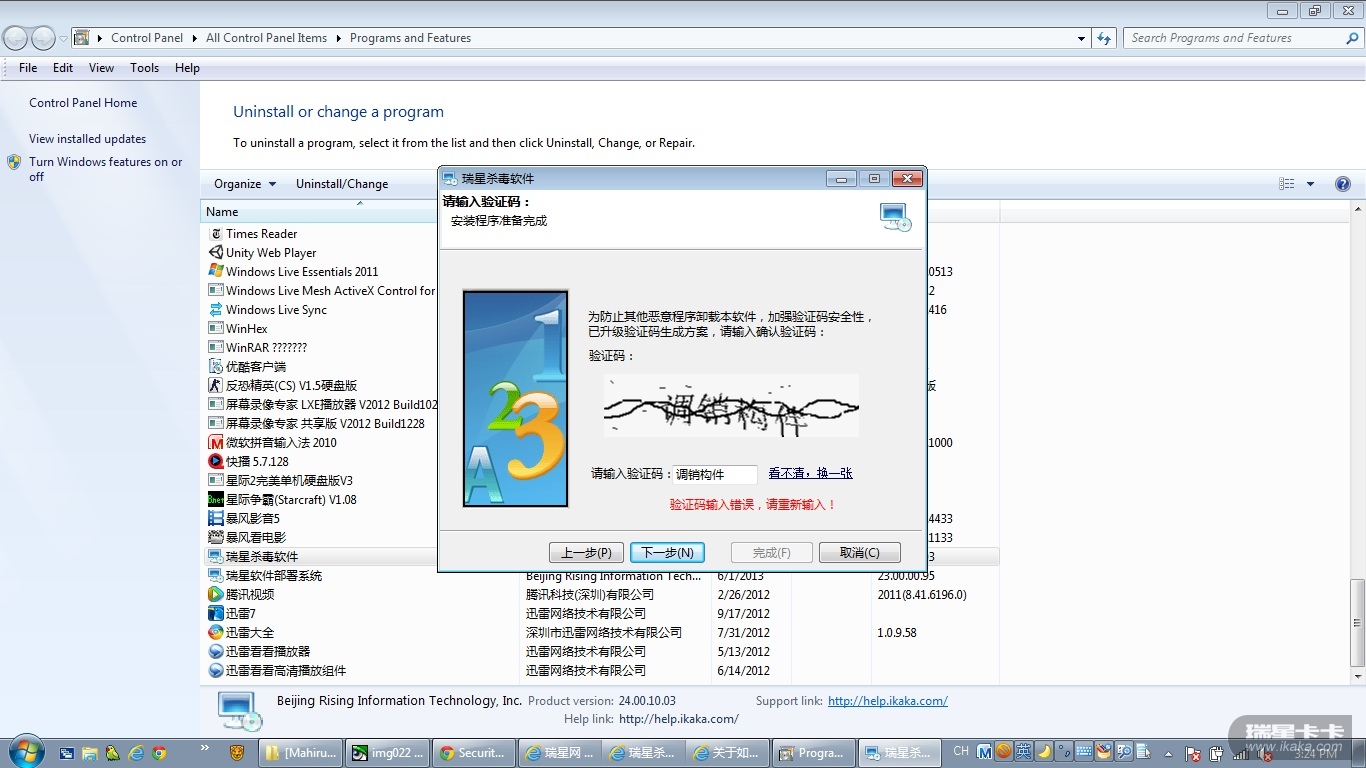Click the Microsoft Pinyin M icon in language bar
This screenshot has width=1366, height=768.
[984, 751]
